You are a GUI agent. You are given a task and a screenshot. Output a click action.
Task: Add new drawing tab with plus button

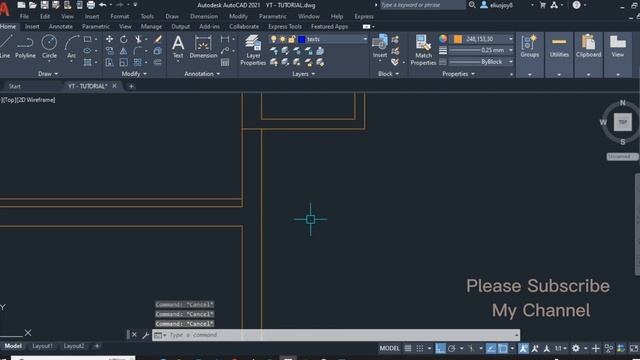coord(131,86)
